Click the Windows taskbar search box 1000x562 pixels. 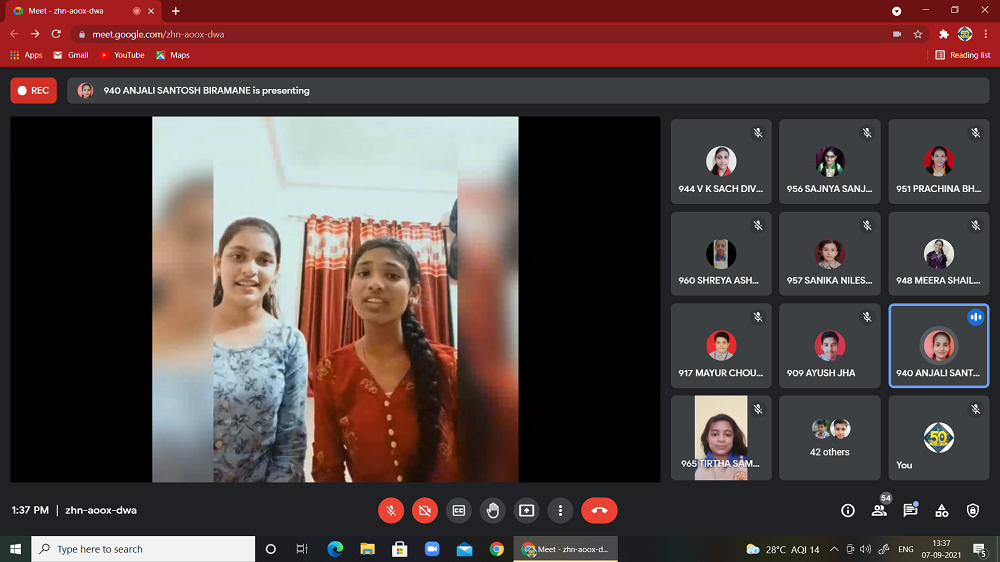tap(145, 549)
